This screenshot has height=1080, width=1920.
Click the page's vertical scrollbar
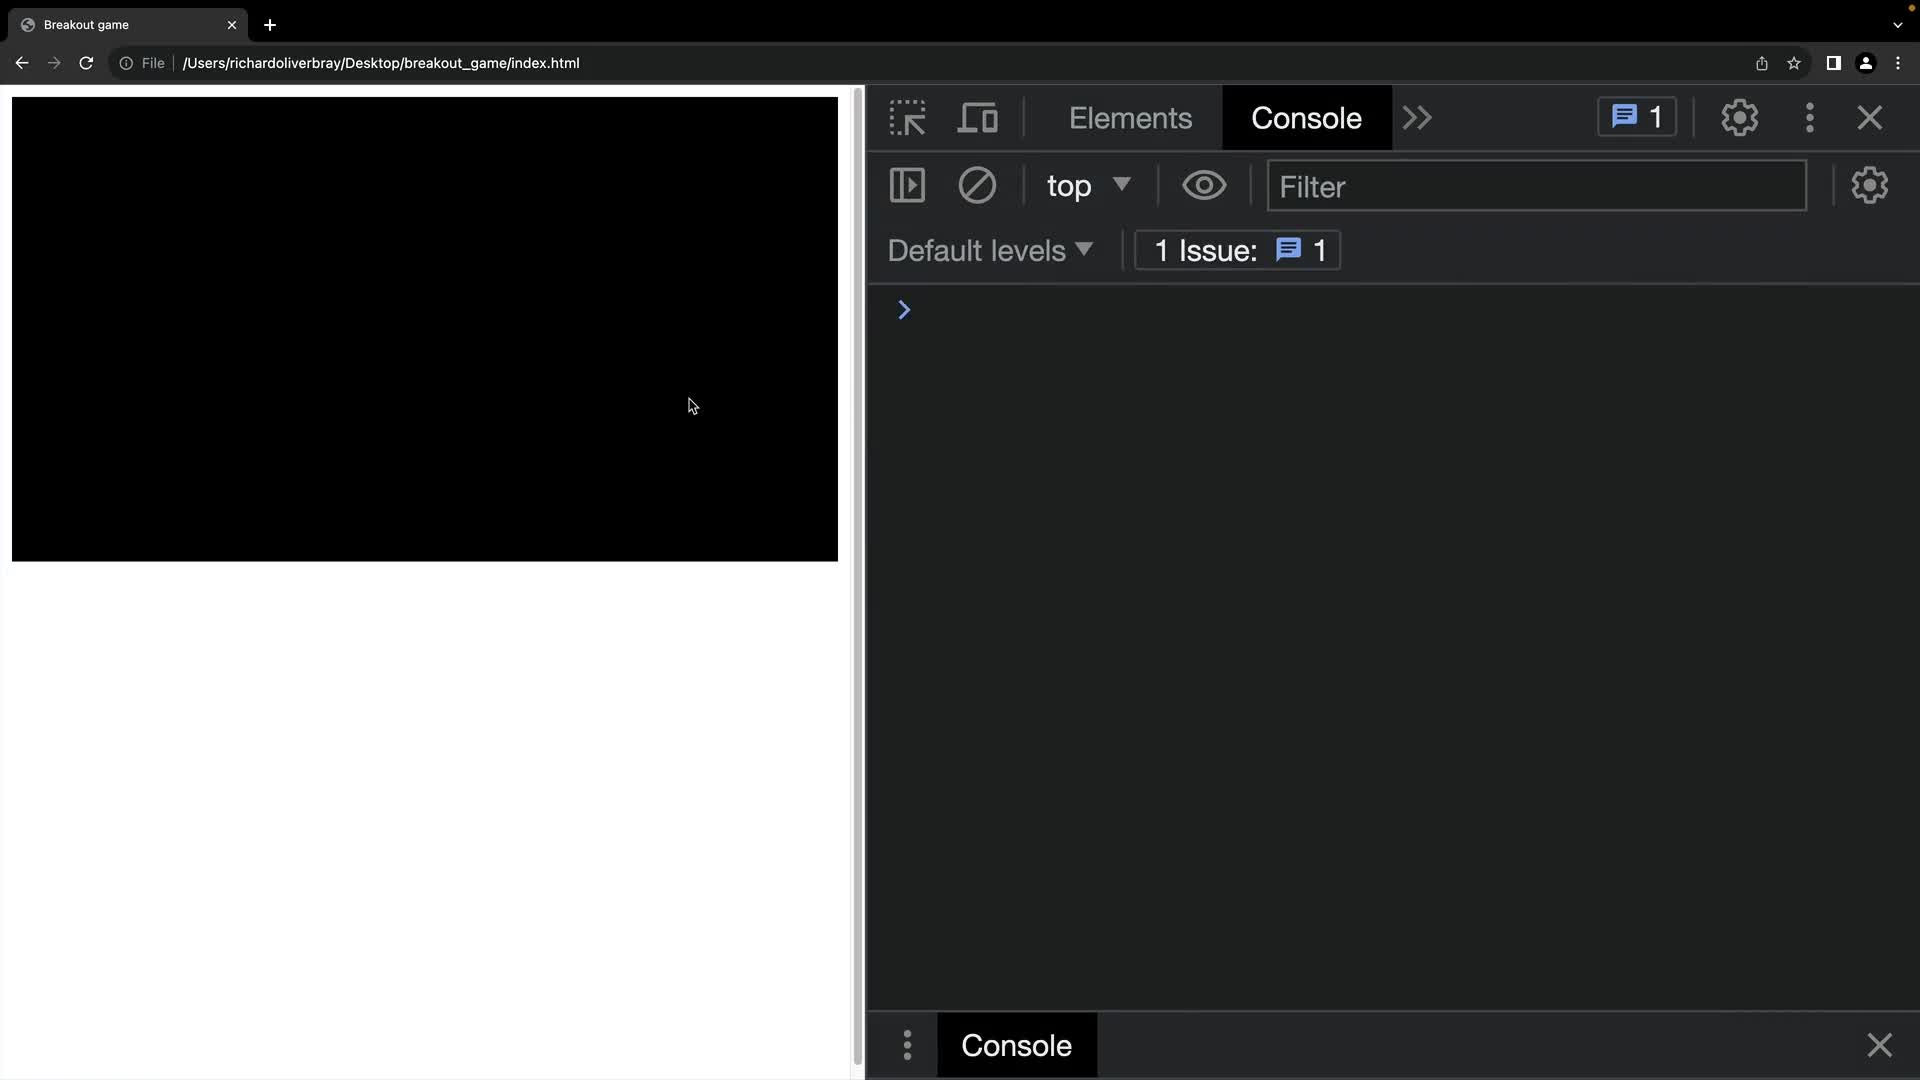[x=857, y=576]
